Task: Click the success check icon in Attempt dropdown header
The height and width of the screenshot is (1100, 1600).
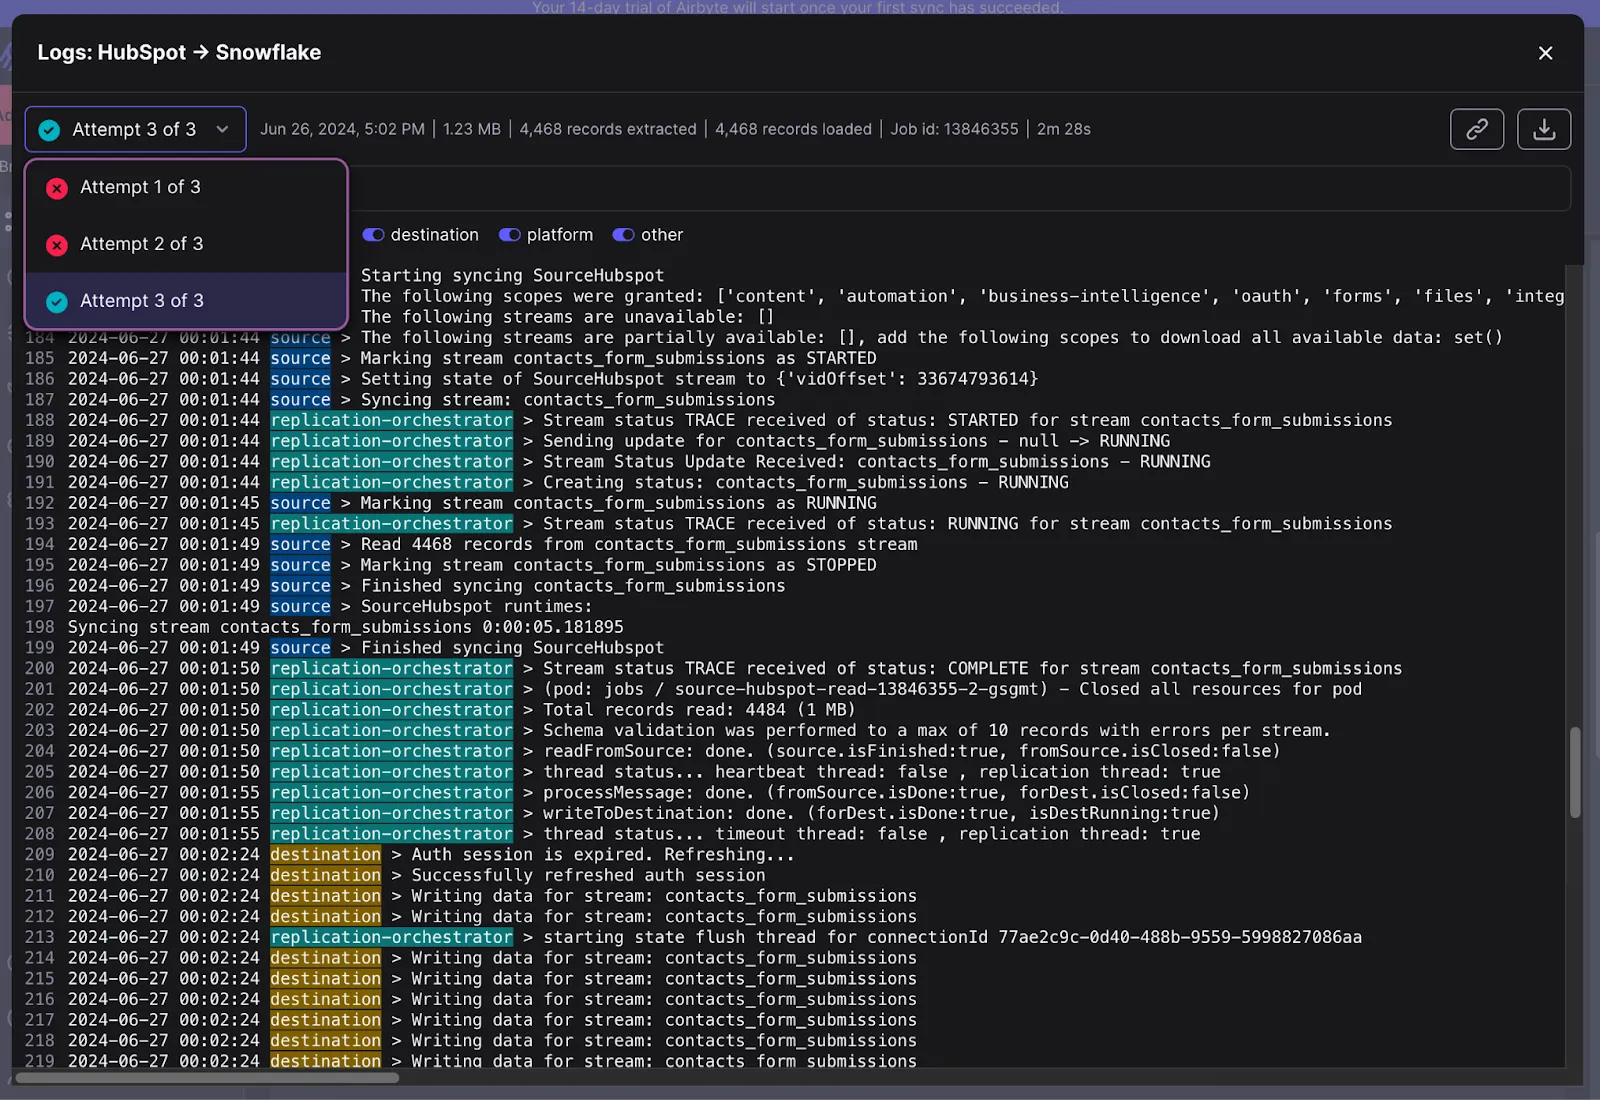Action: pos(49,130)
